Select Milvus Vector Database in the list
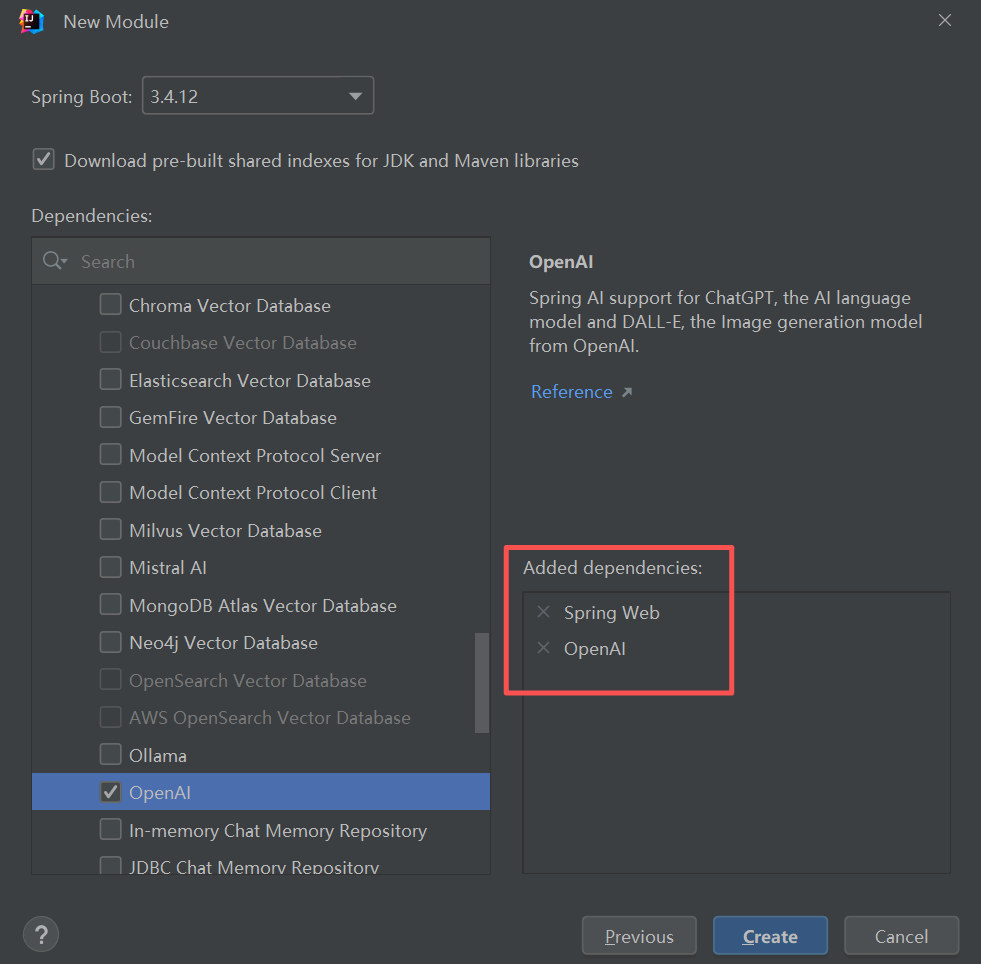981x964 pixels. 225,530
